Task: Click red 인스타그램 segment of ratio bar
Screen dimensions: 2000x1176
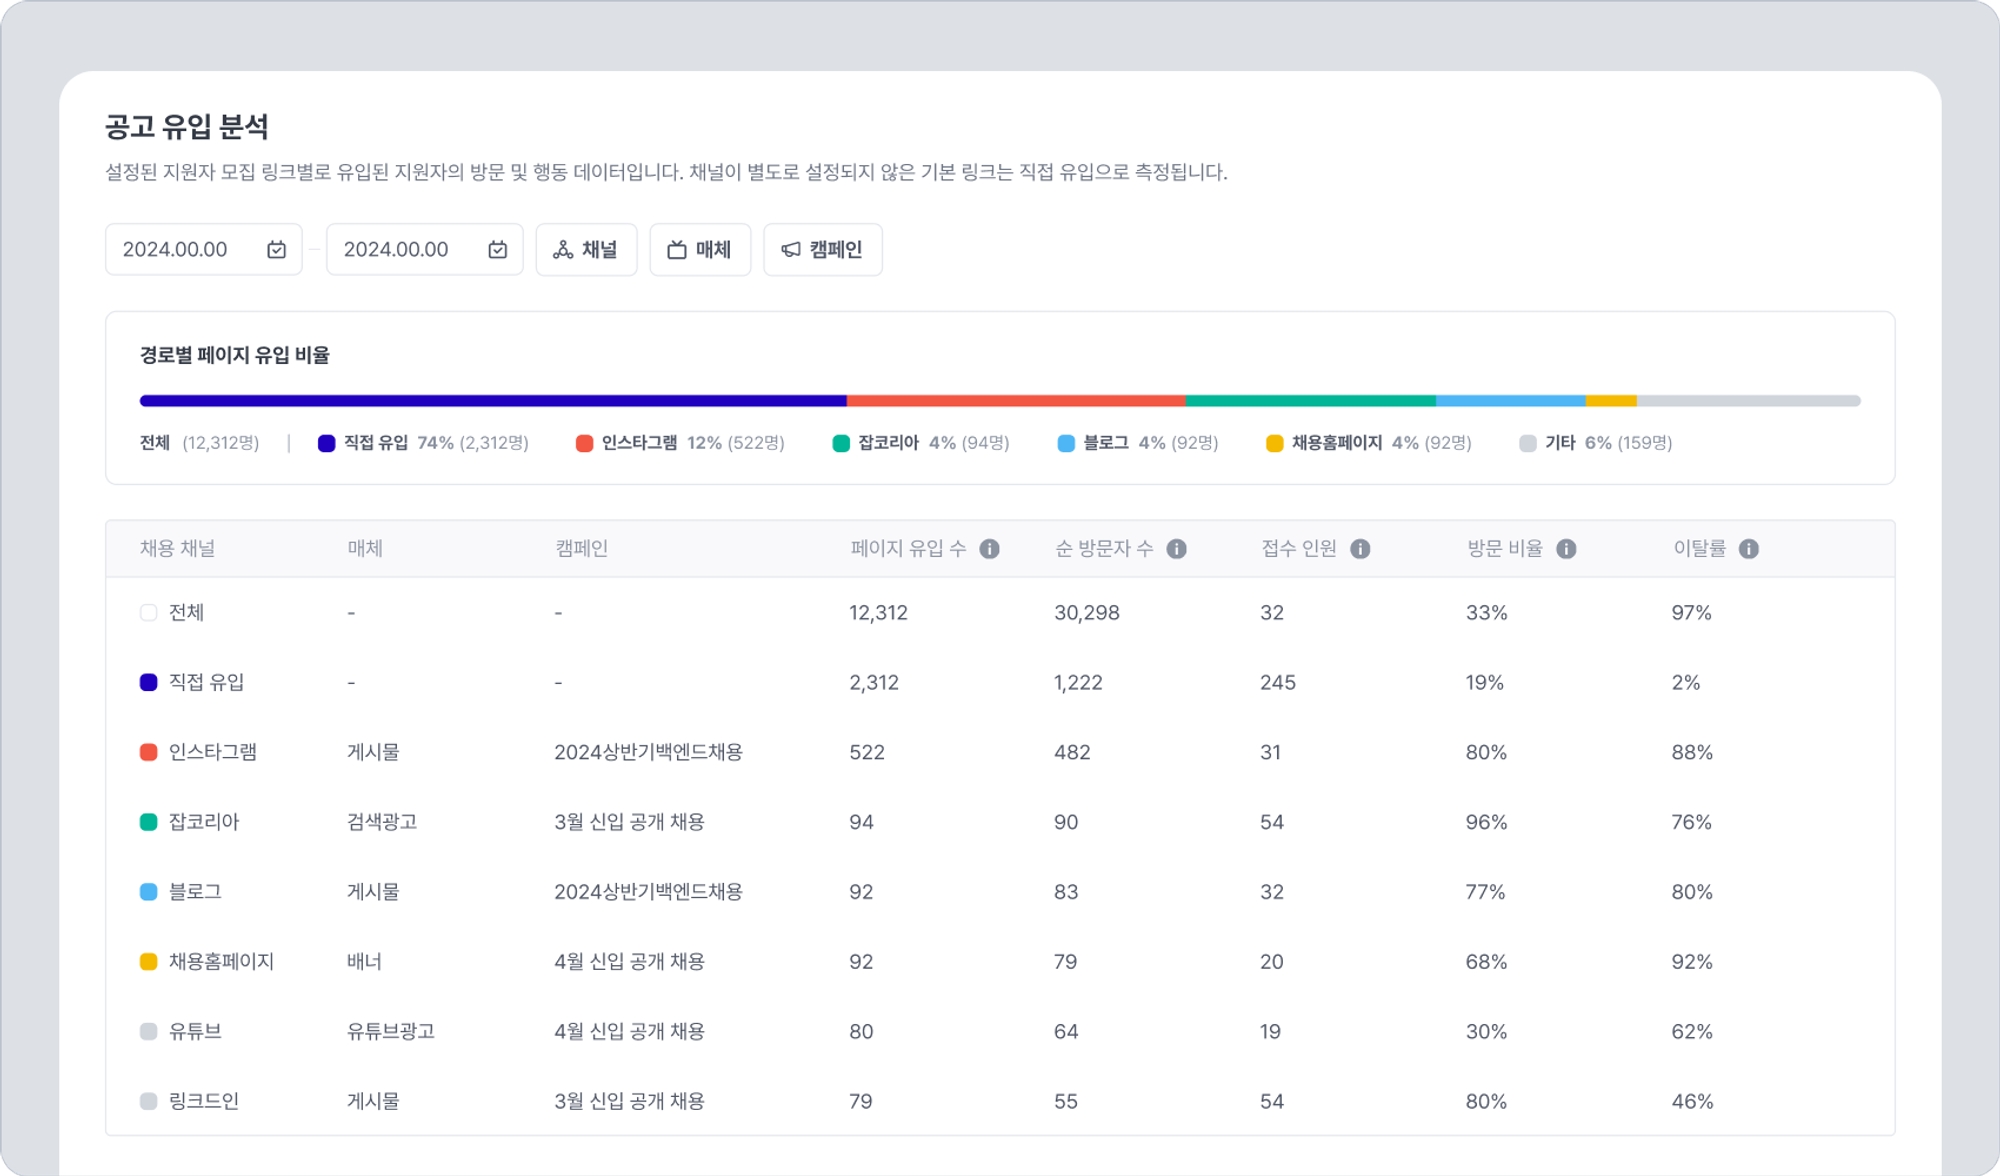Action: [1015, 401]
